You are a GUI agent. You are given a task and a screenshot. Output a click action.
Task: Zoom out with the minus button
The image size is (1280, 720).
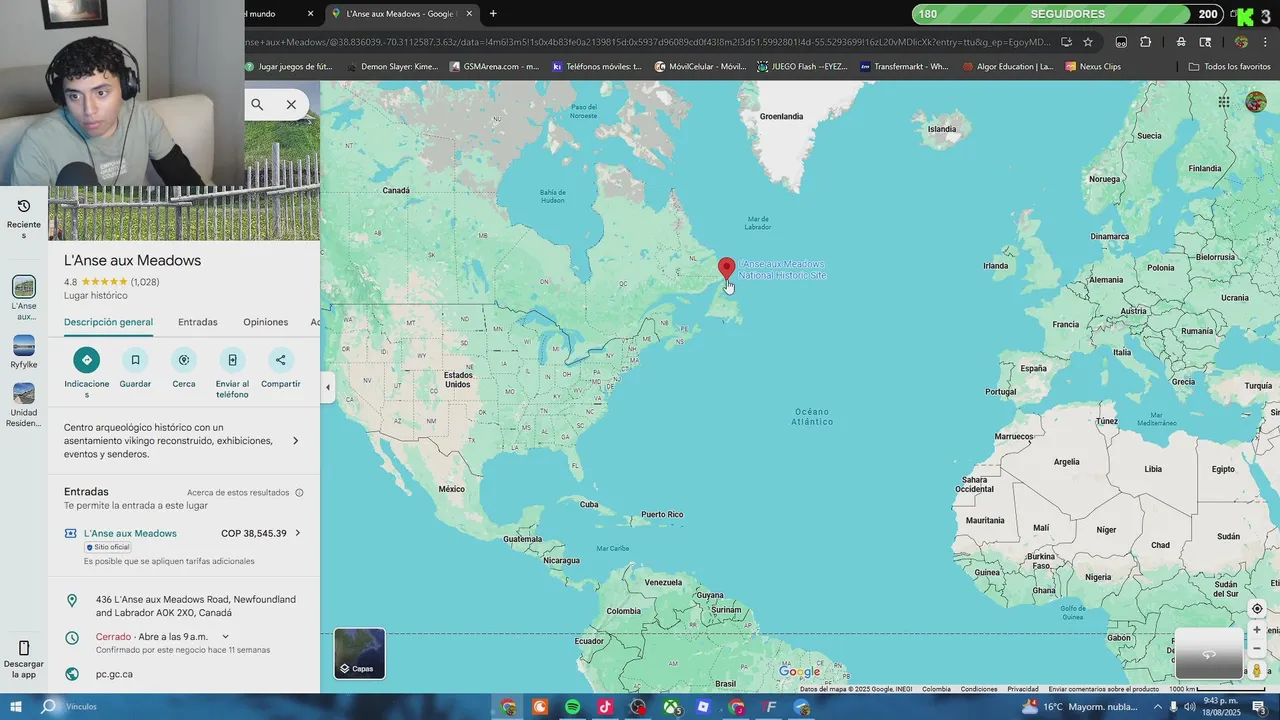[x=1257, y=648]
